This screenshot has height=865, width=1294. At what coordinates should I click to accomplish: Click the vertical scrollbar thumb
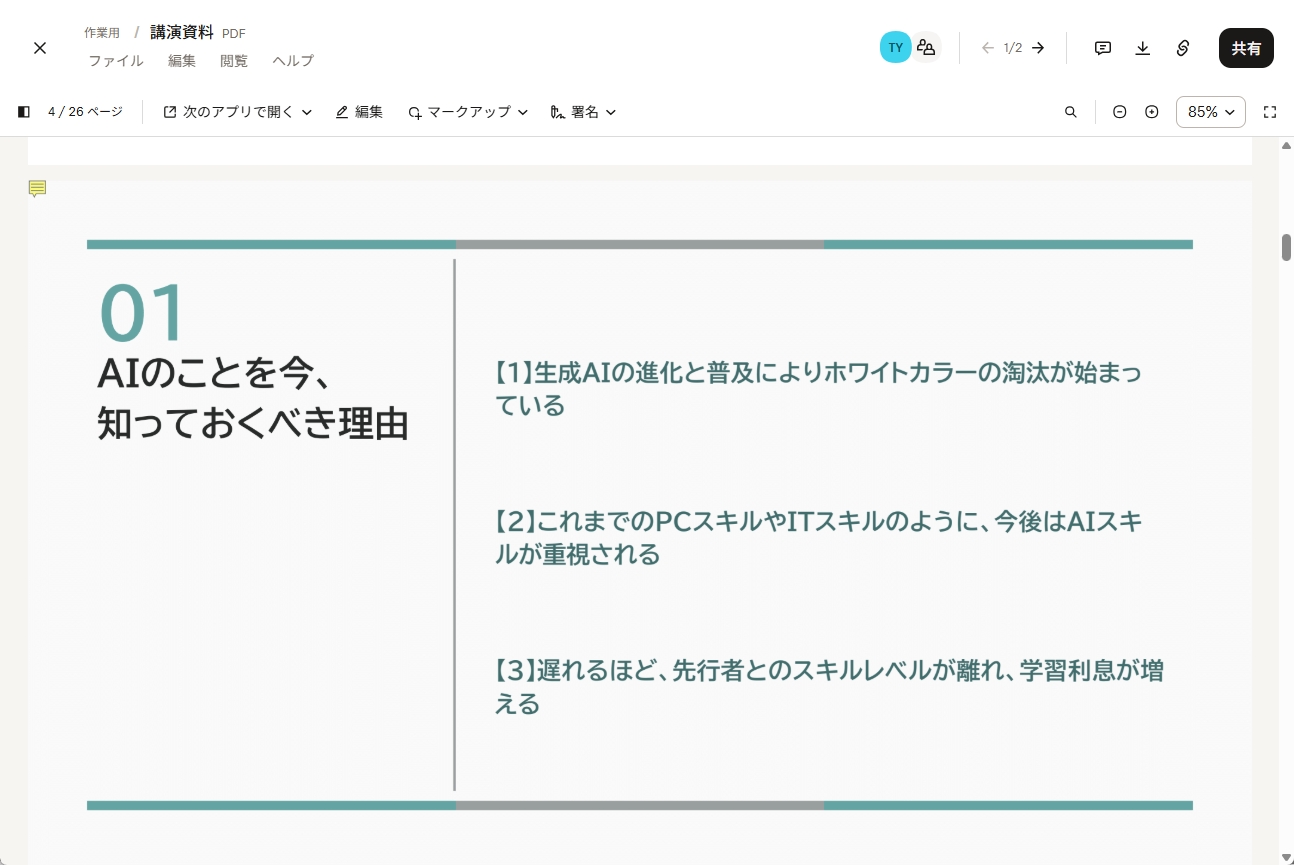click(x=1286, y=247)
